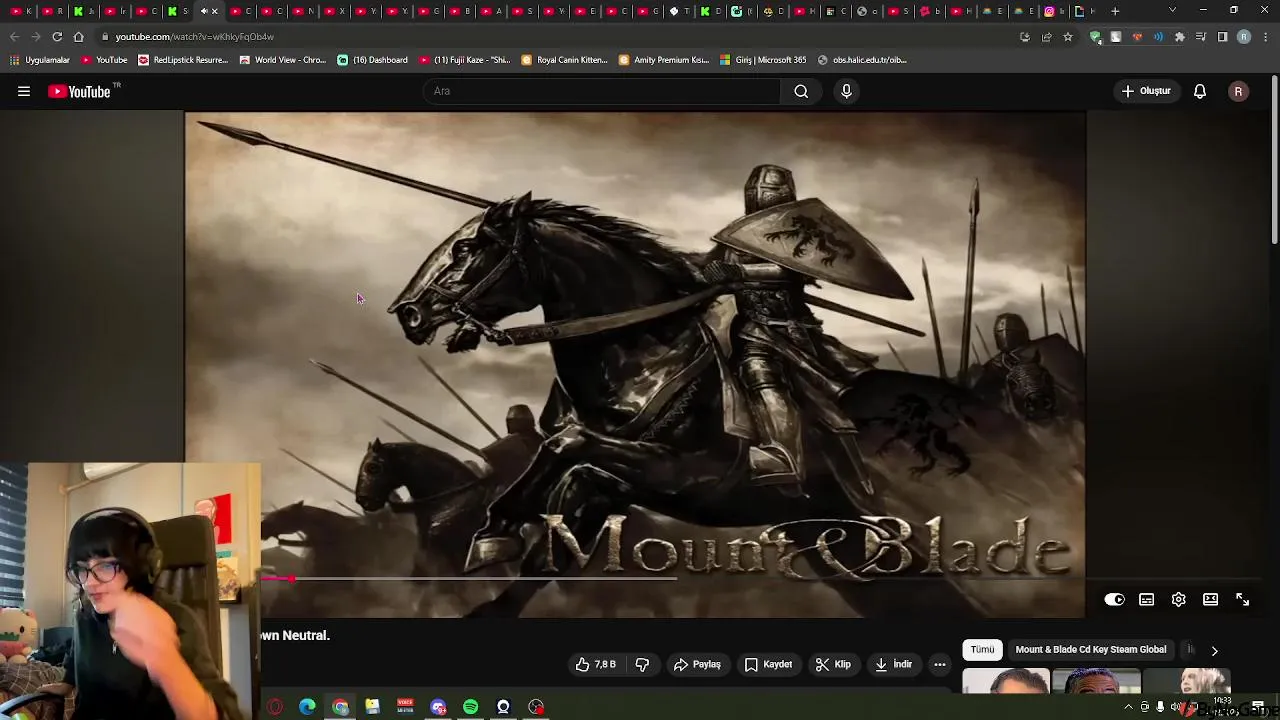Click the youtube.com address bar

pyautogui.click(x=560, y=37)
